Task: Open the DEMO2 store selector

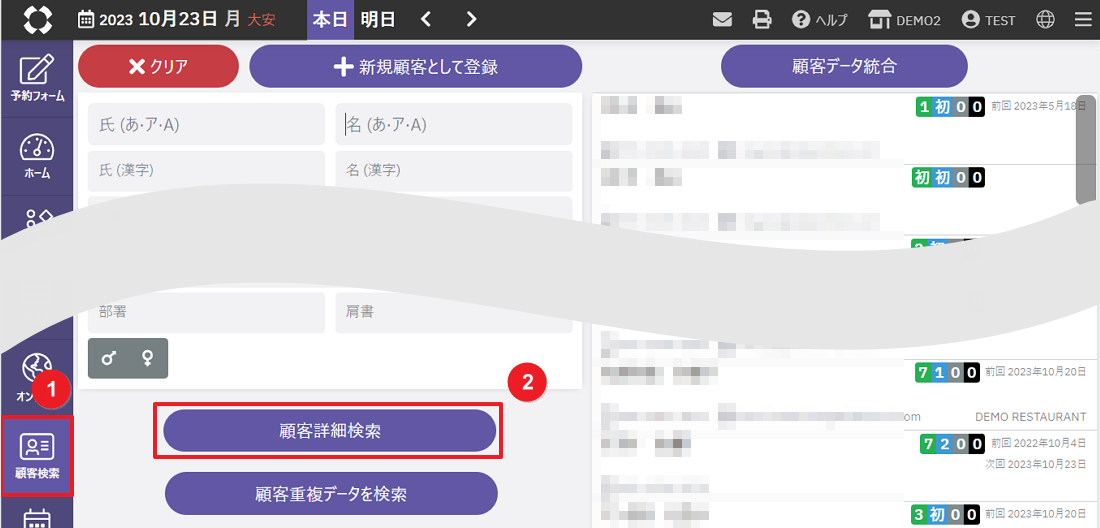Action: click(x=904, y=20)
